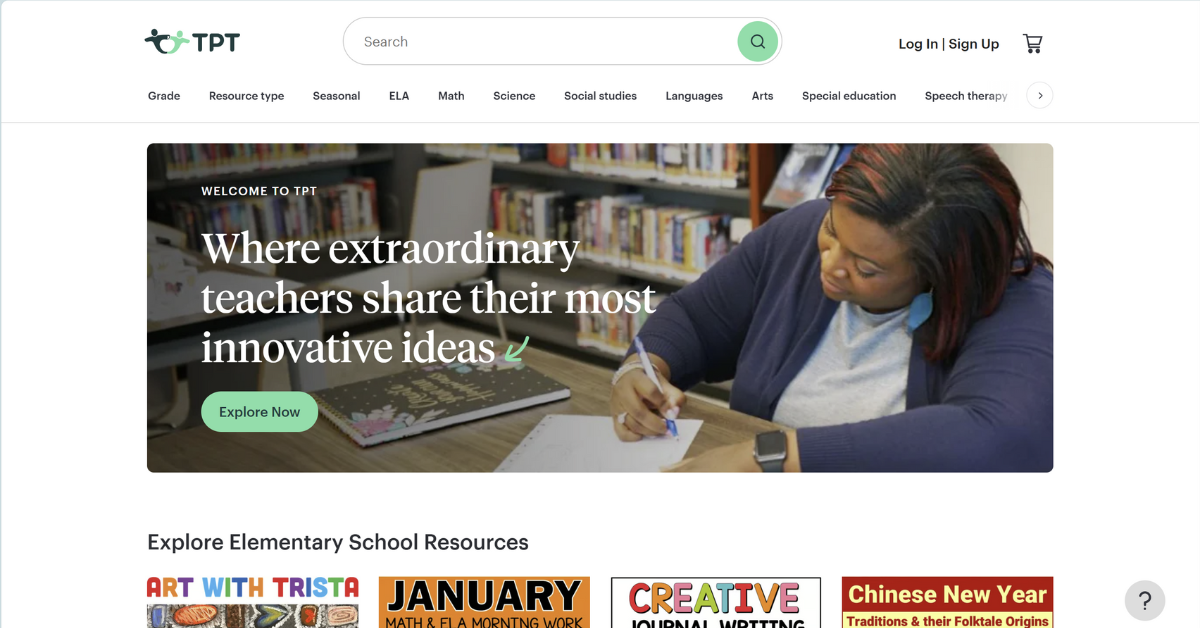Select the Math category
Viewport: 1200px width, 628px height.
click(451, 96)
